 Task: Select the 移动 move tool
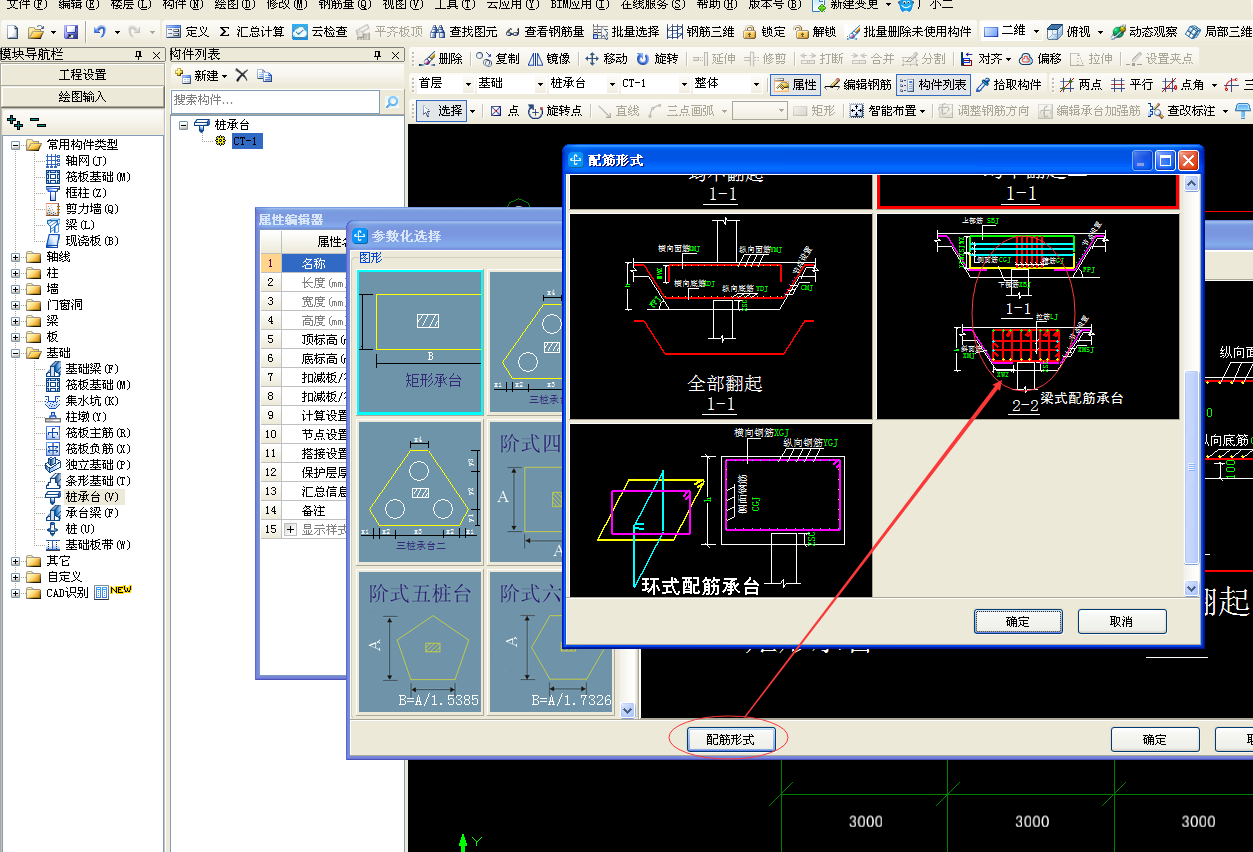(x=606, y=59)
